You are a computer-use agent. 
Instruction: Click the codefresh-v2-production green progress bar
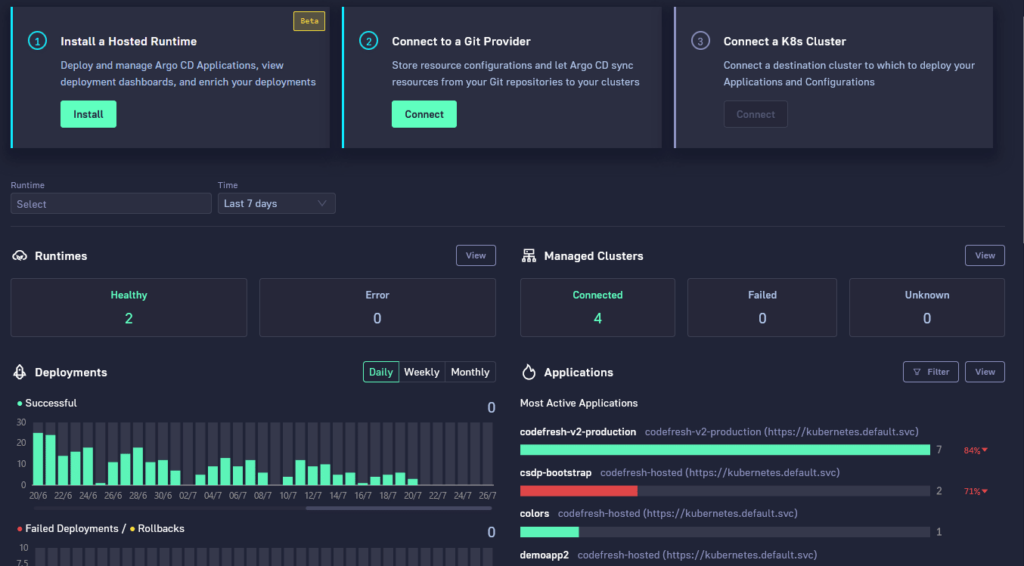[x=724, y=450]
